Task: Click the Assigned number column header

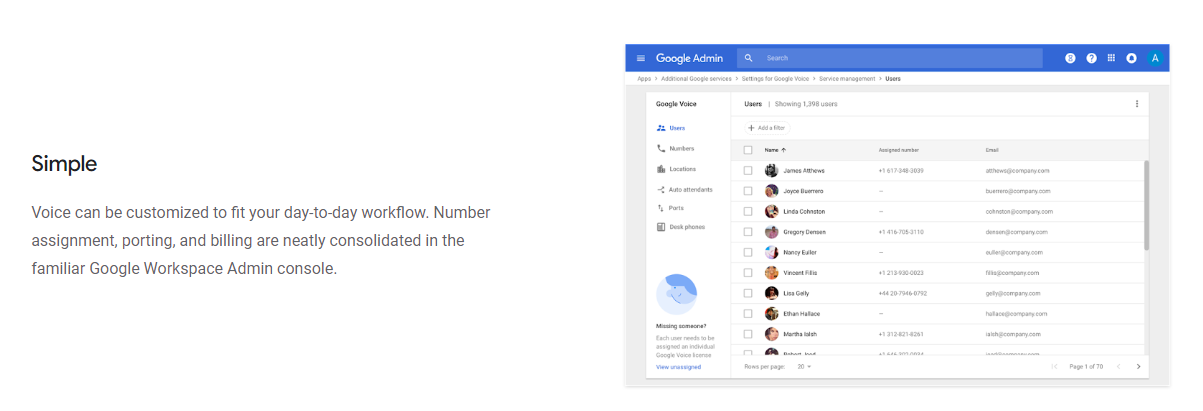Action: click(899, 150)
